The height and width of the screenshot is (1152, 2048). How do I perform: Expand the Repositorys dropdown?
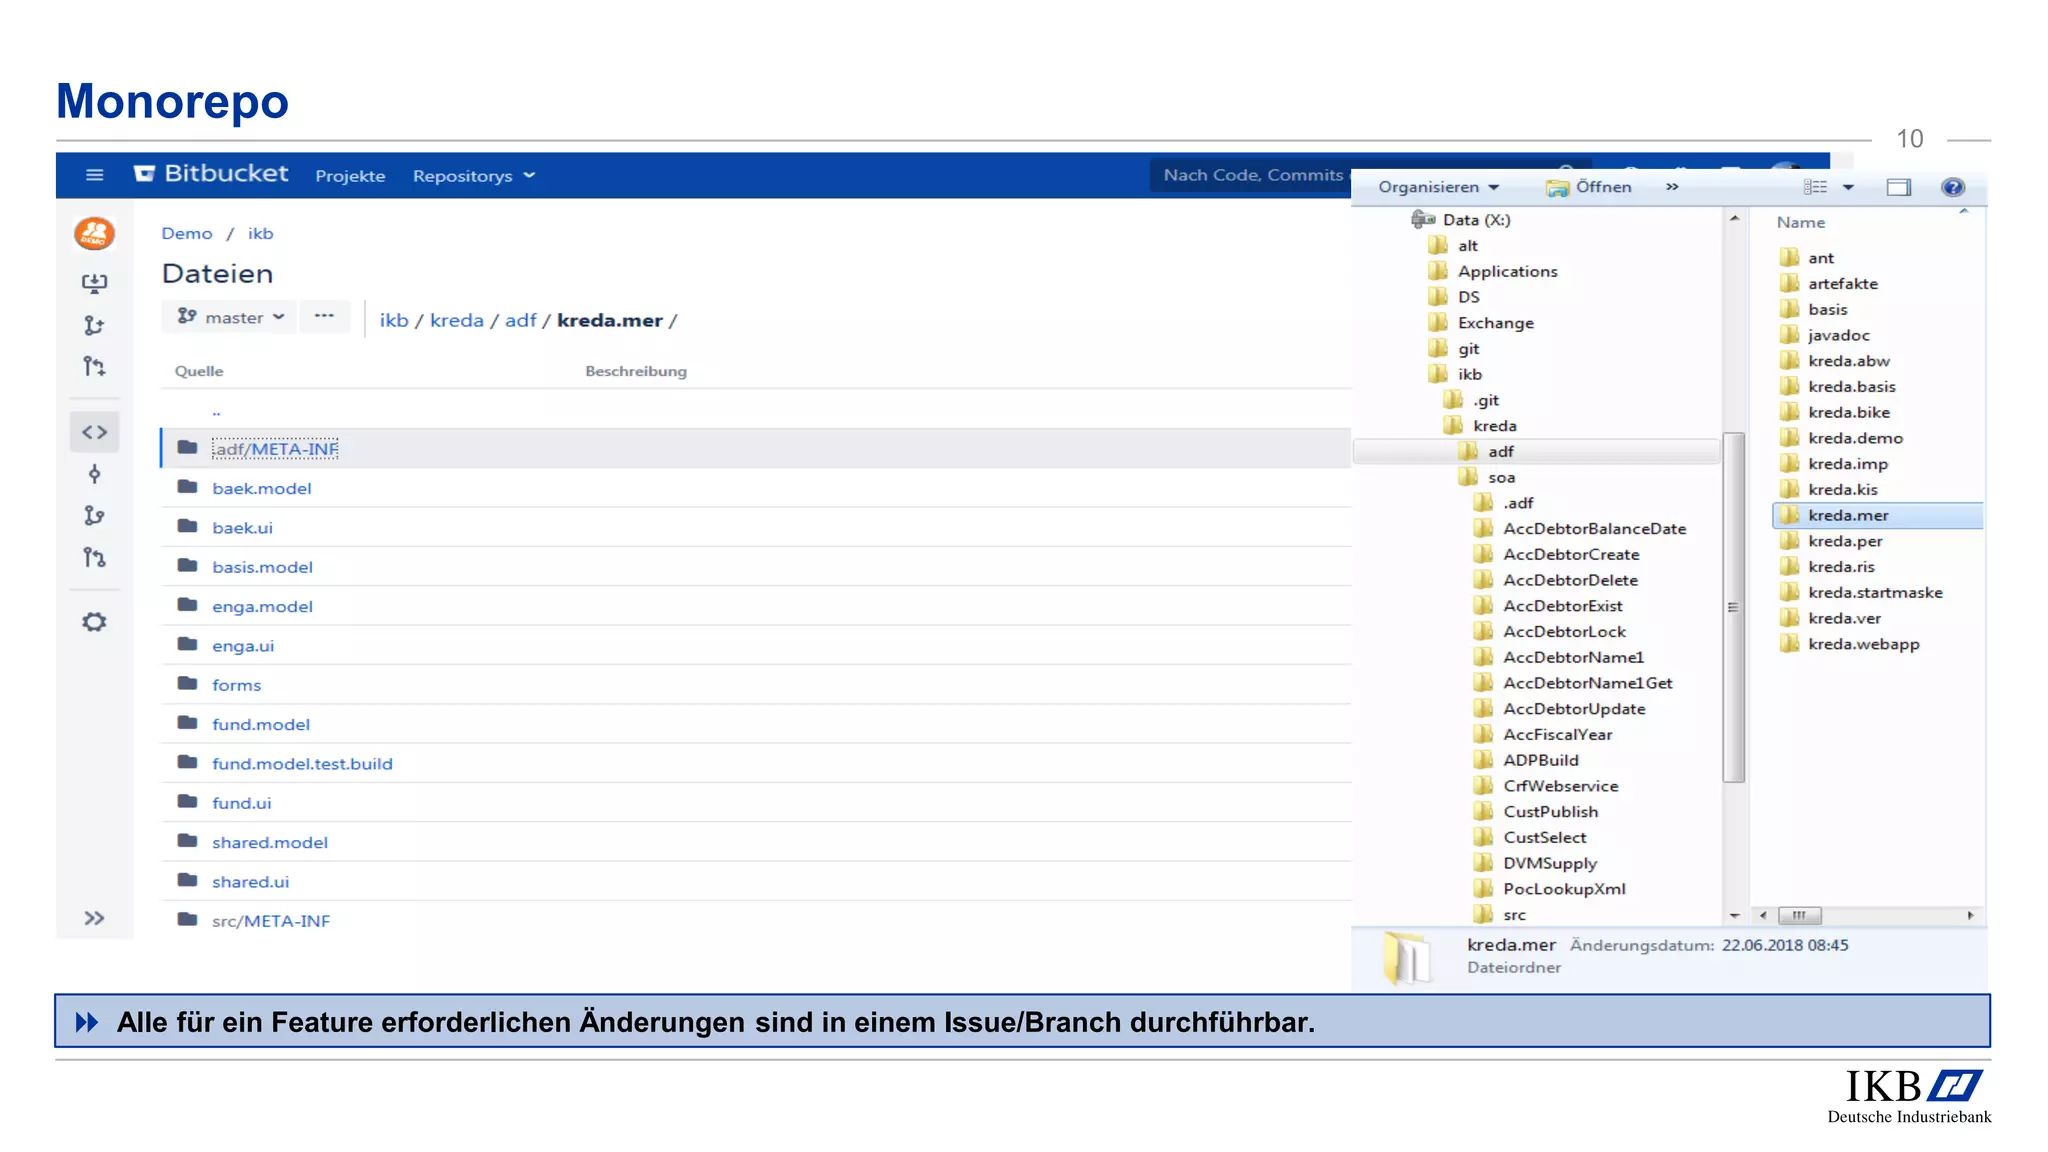click(x=474, y=176)
